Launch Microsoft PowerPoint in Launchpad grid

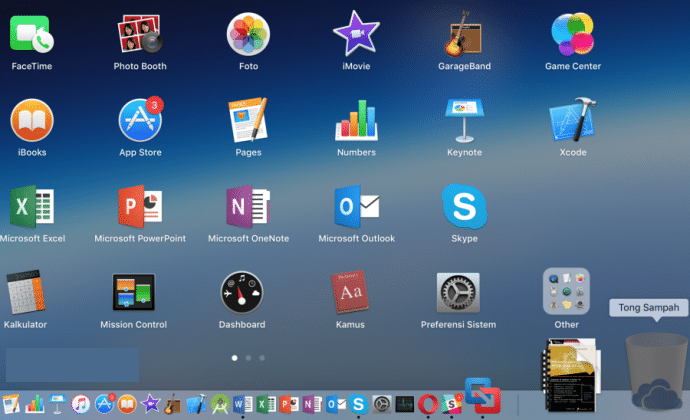pyautogui.click(x=140, y=206)
